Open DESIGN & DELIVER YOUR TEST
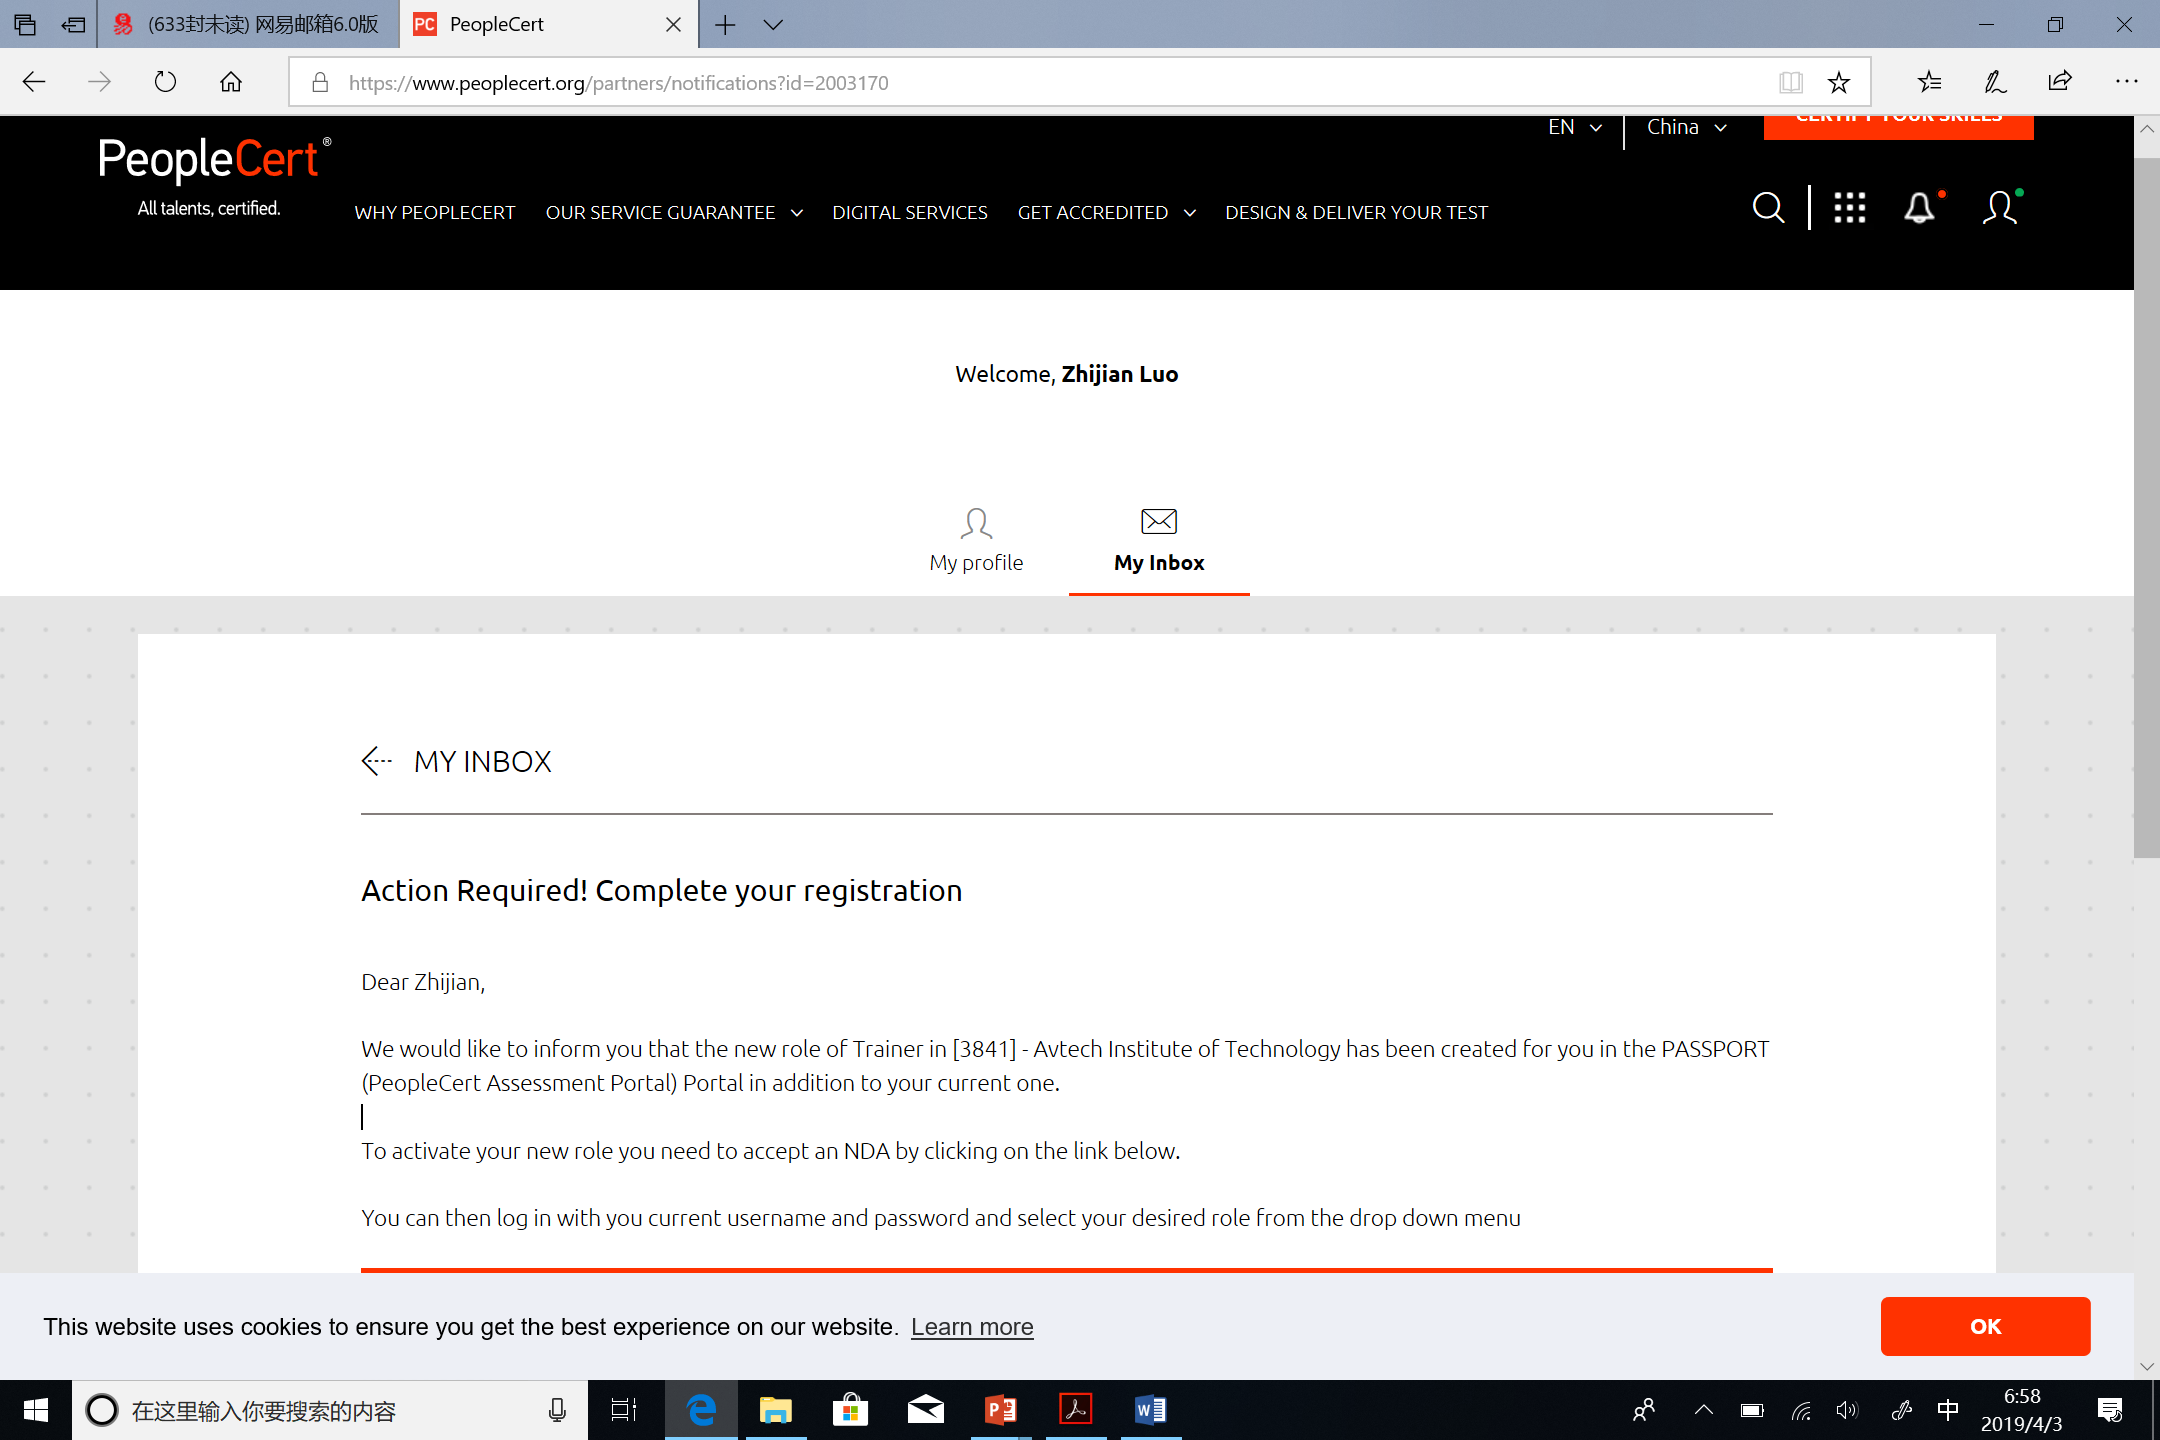2160x1440 pixels. (x=1356, y=212)
